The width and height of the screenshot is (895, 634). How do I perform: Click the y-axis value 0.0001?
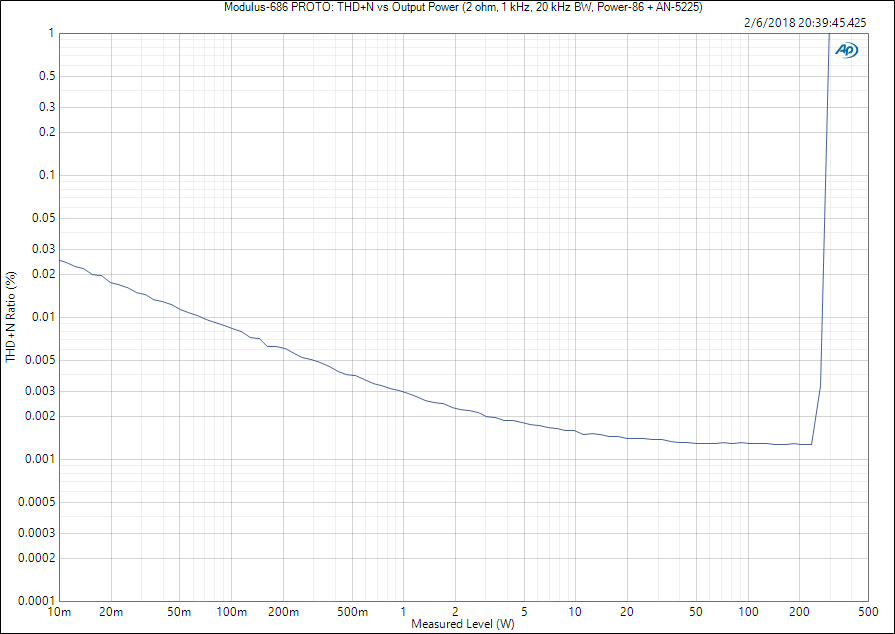click(39, 601)
